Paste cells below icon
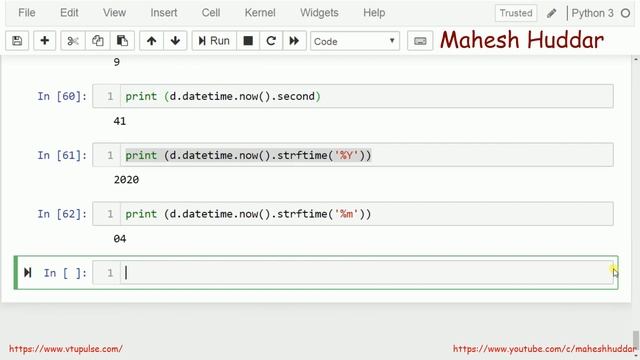The image size is (640, 360). [x=122, y=41]
